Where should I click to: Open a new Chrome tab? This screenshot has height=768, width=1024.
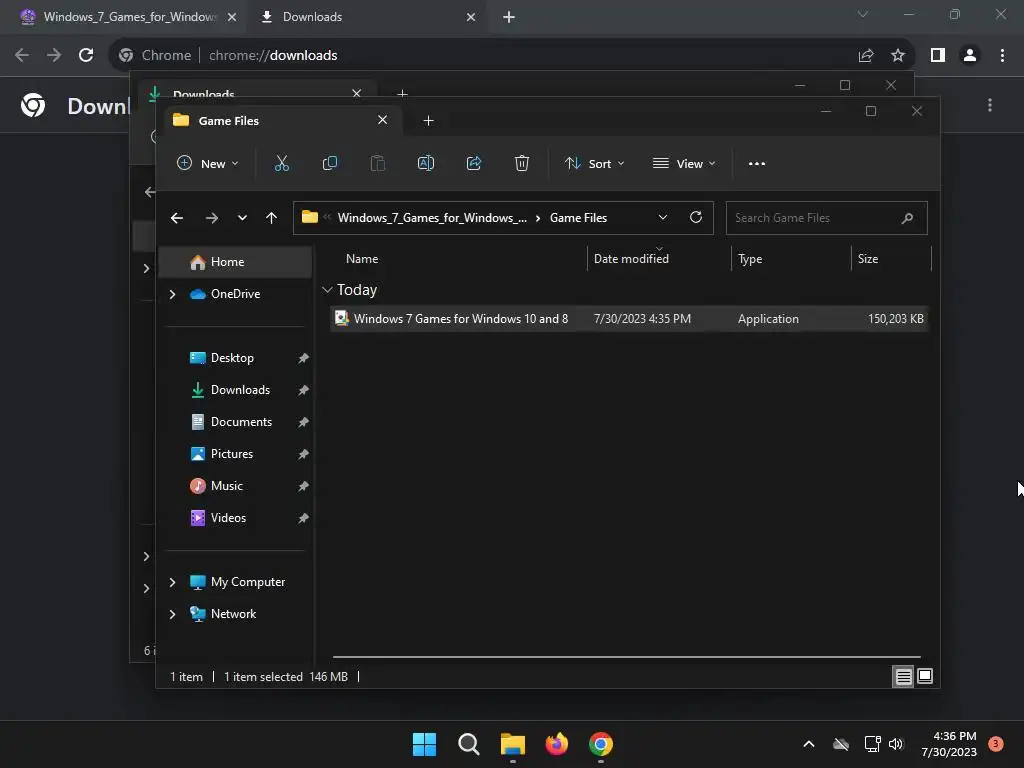point(509,17)
